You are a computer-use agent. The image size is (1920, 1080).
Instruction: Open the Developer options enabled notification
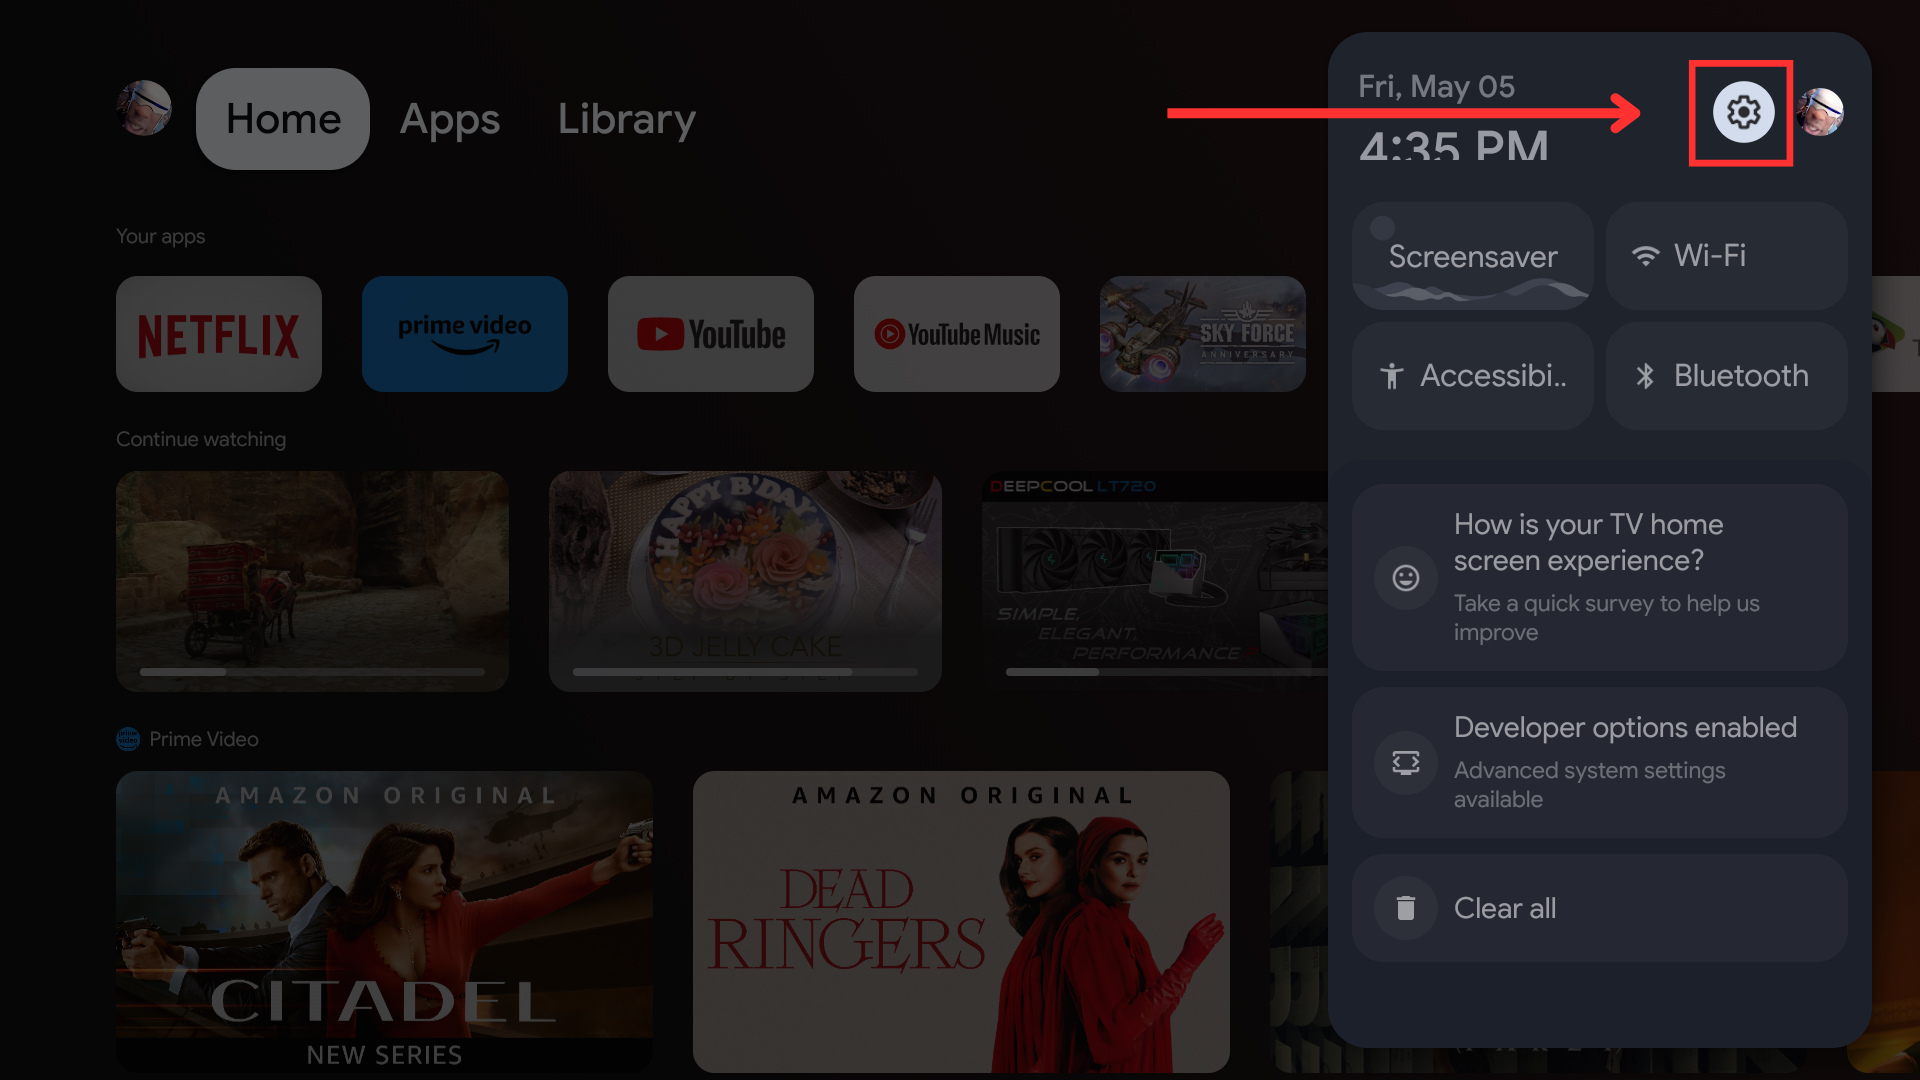pyautogui.click(x=1598, y=762)
